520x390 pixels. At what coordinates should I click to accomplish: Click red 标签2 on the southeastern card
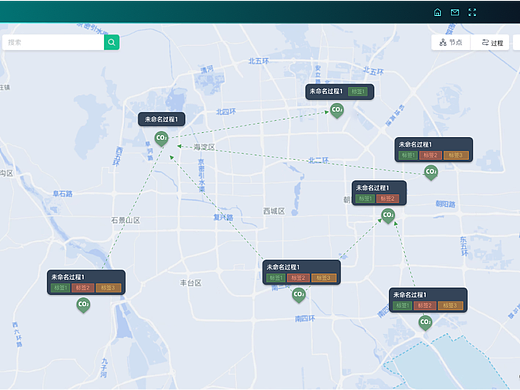[x=425, y=306]
